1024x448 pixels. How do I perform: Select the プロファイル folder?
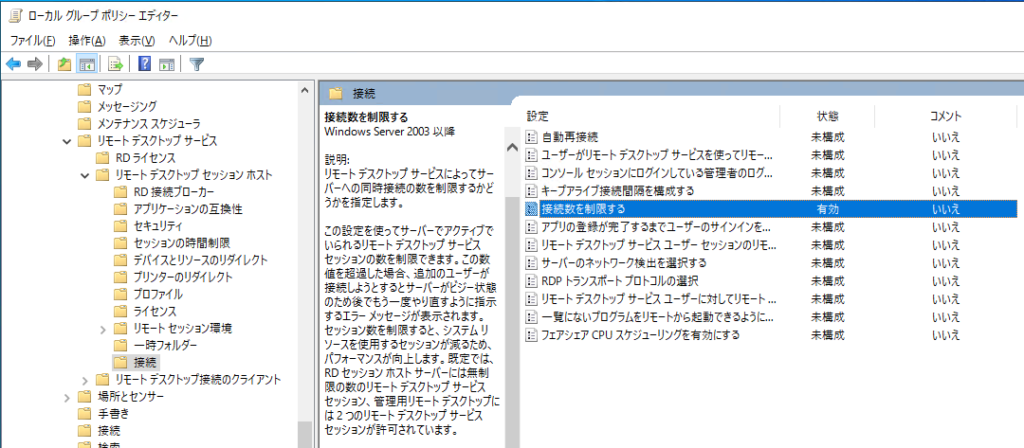[x=158, y=294]
